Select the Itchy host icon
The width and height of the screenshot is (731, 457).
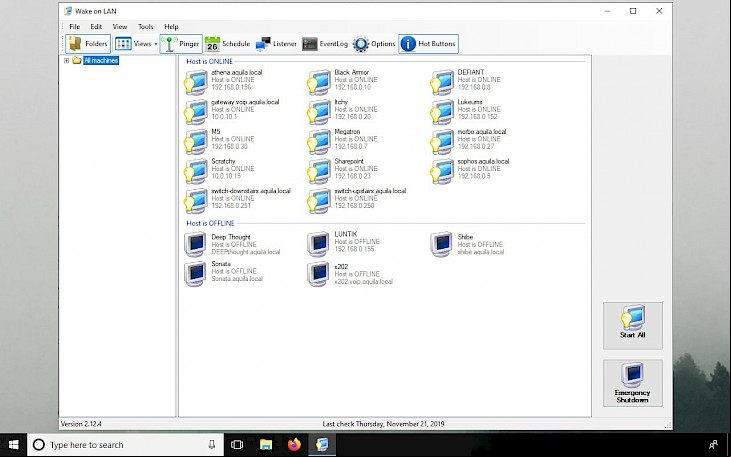pyautogui.click(x=318, y=112)
